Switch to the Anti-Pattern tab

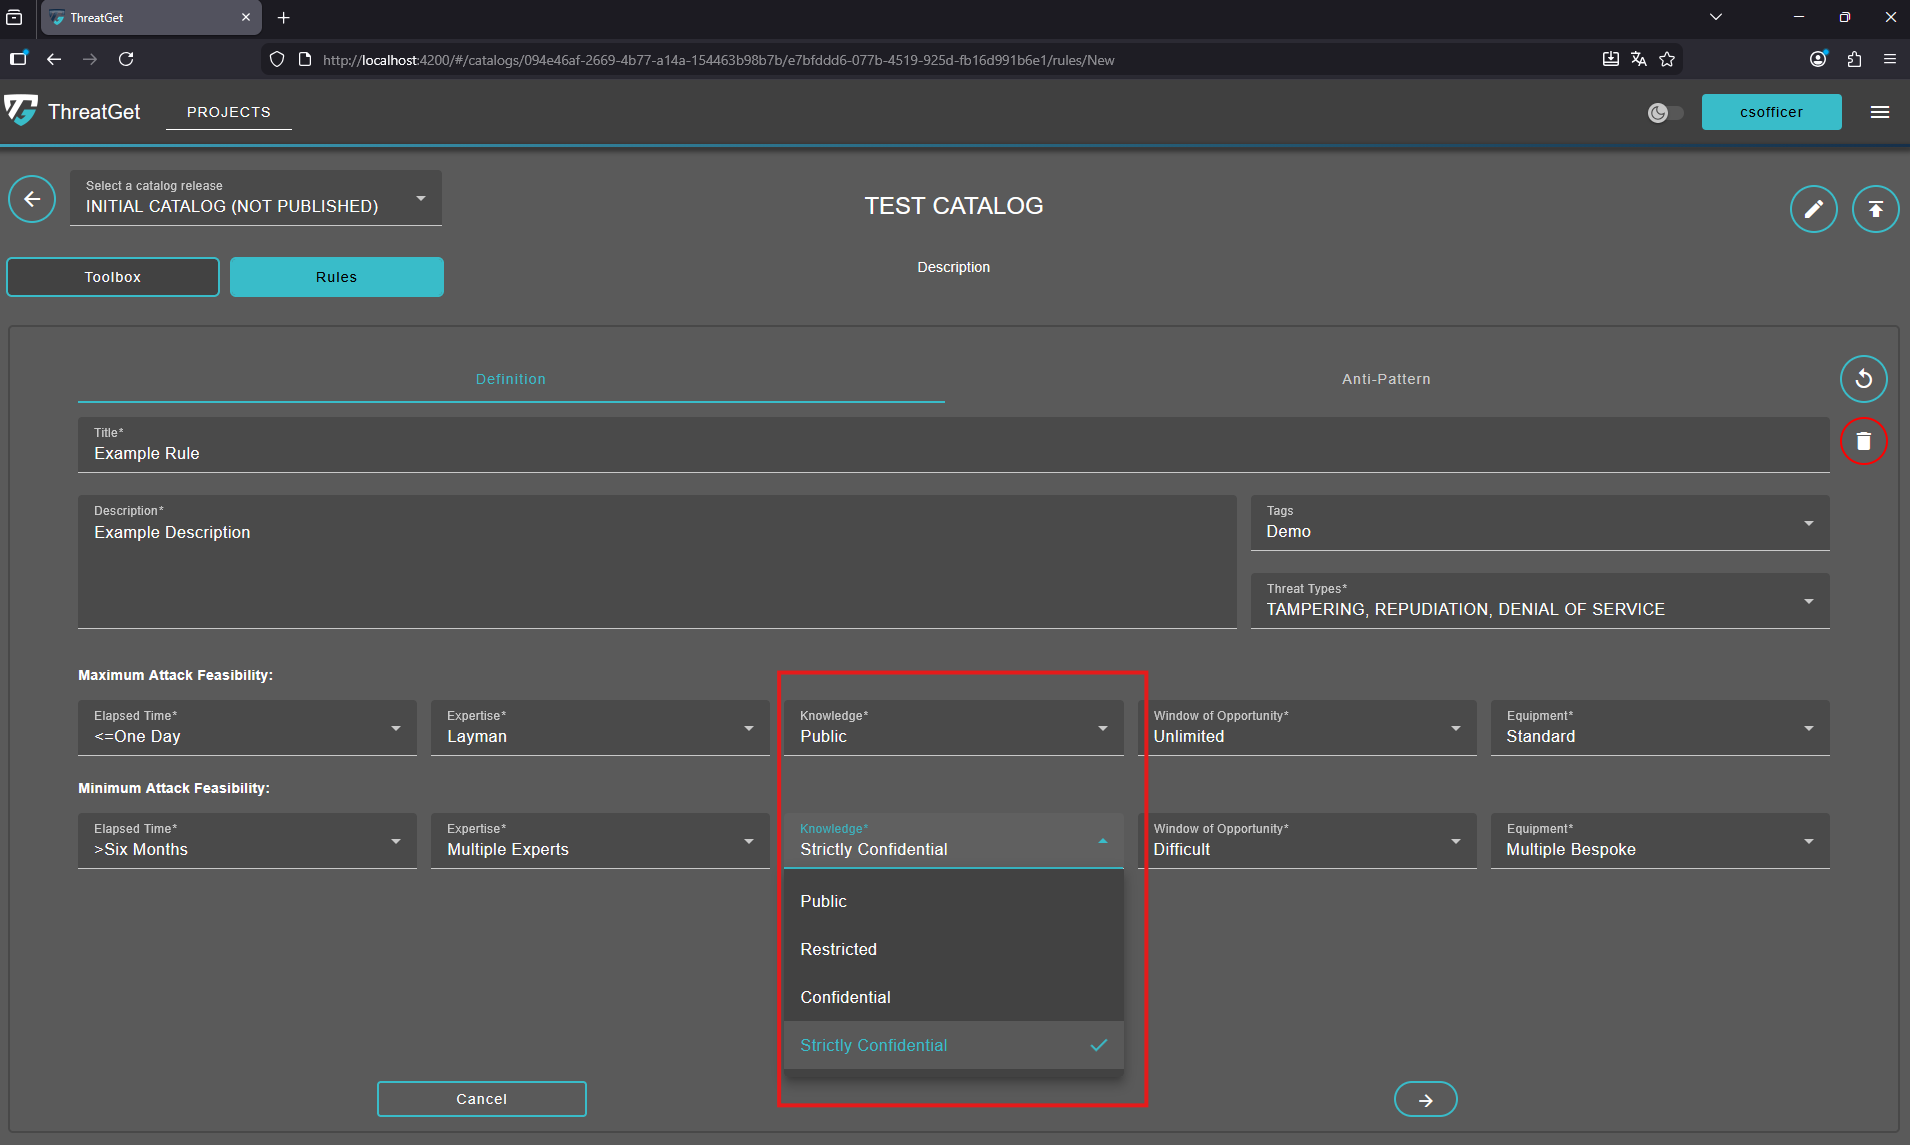(x=1386, y=379)
